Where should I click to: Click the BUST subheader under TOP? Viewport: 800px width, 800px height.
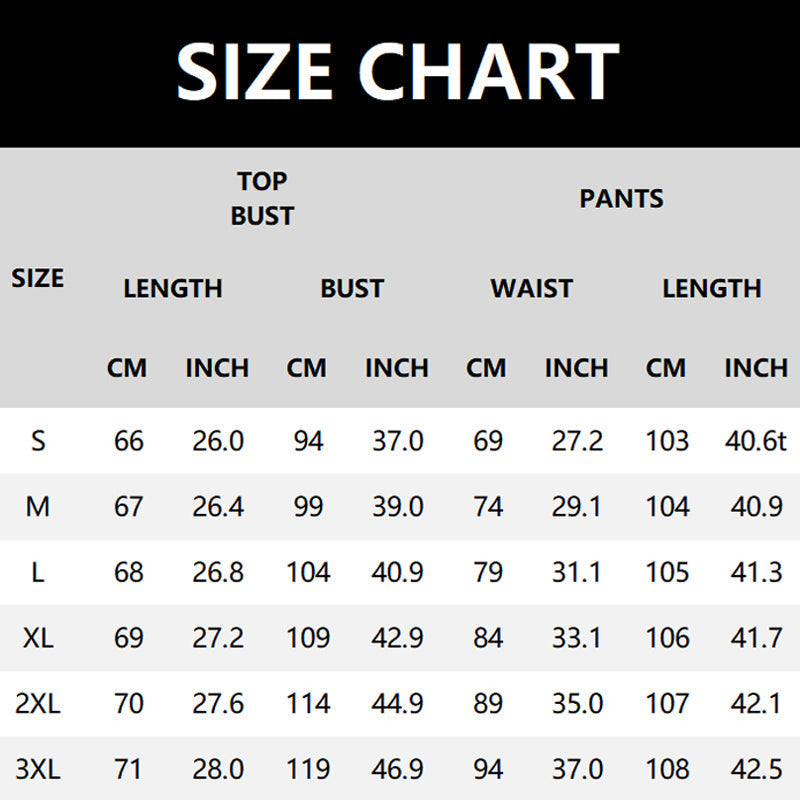[352, 288]
